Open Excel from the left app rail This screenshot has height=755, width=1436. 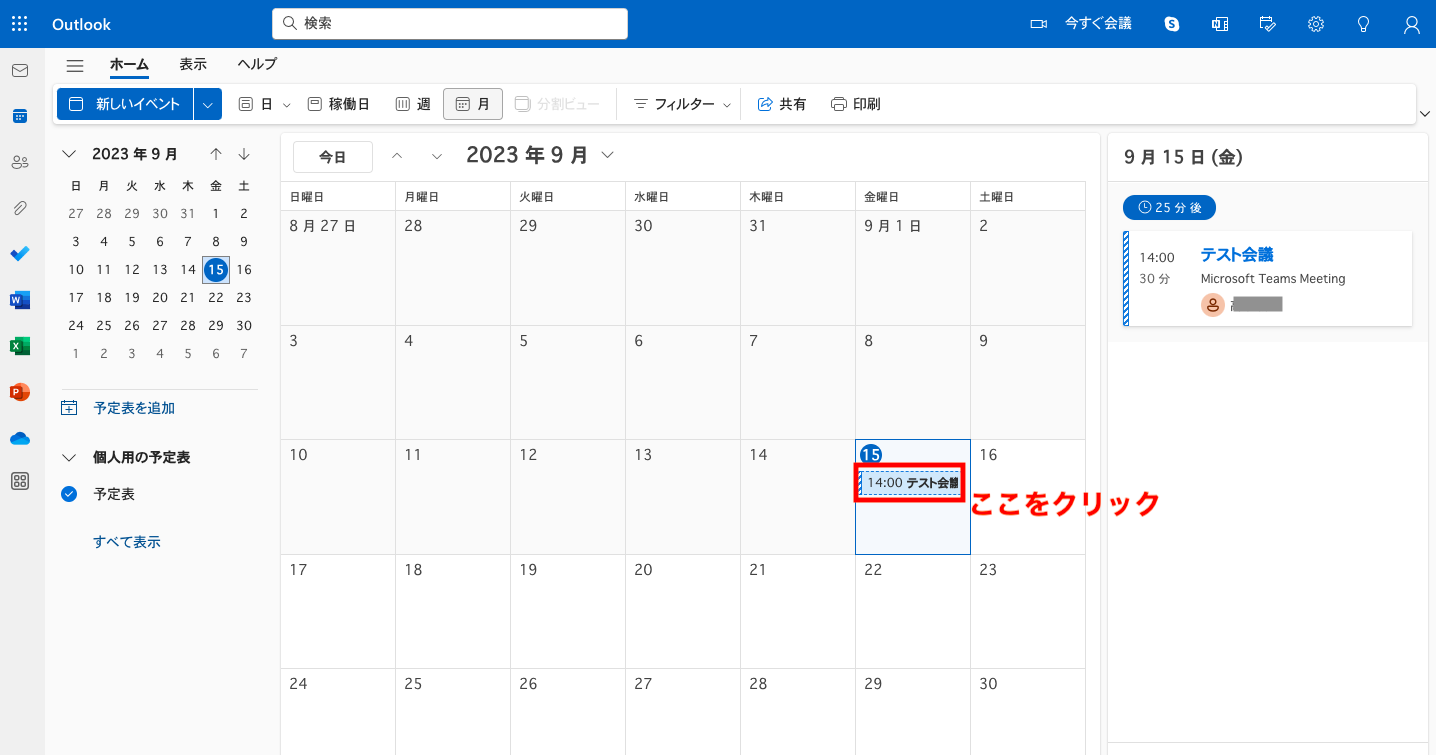pyautogui.click(x=19, y=345)
